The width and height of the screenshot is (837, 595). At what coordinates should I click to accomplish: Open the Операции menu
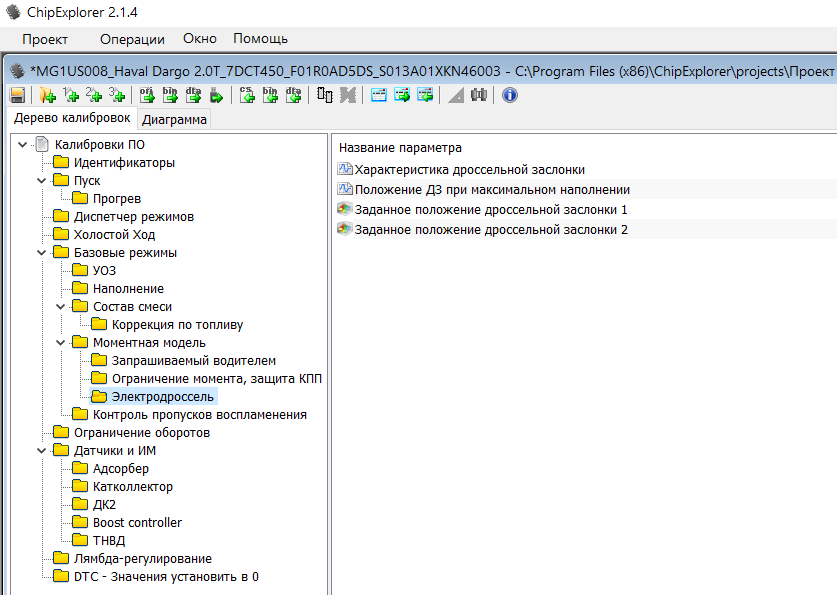click(x=132, y=39)
